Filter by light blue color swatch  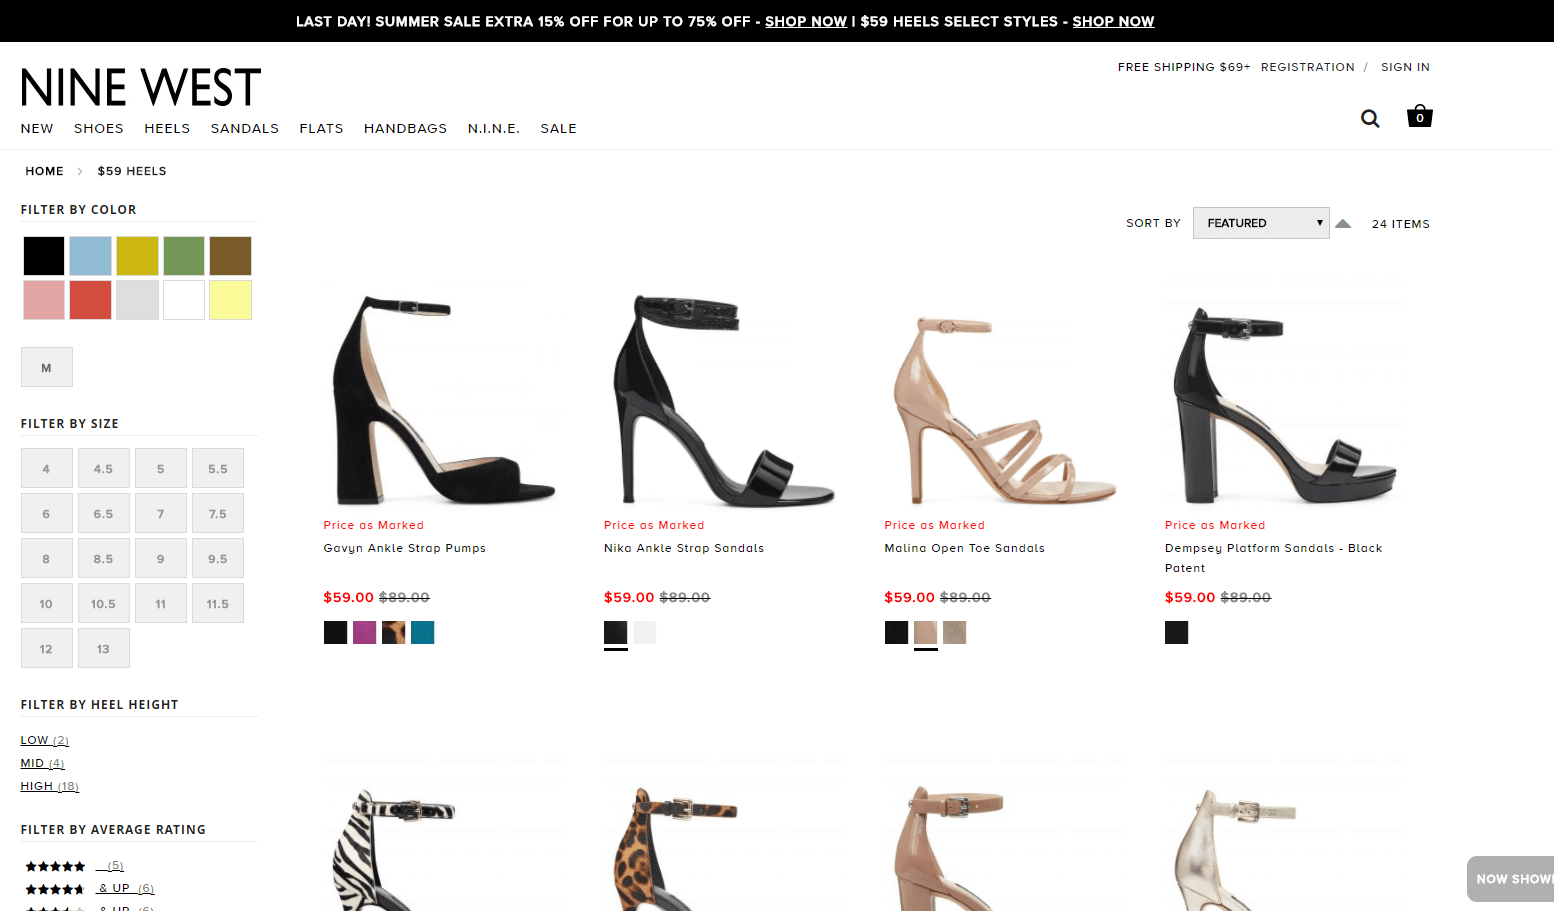pyautogui.click(x=91, y=256)
